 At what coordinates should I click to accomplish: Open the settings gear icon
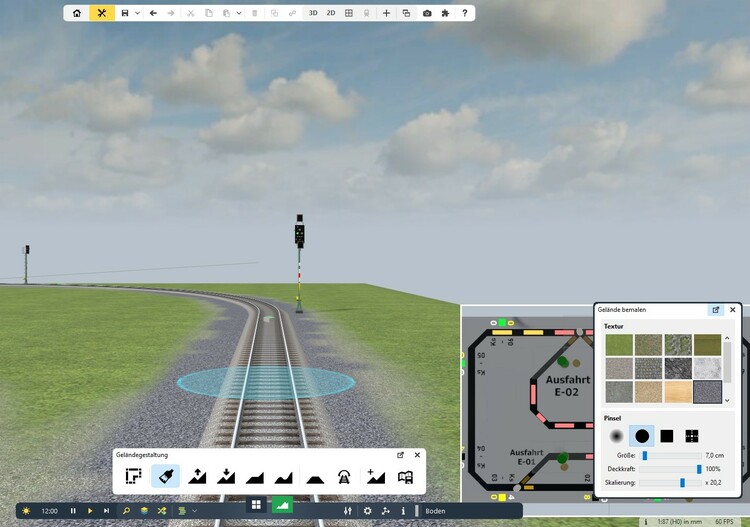367,511
